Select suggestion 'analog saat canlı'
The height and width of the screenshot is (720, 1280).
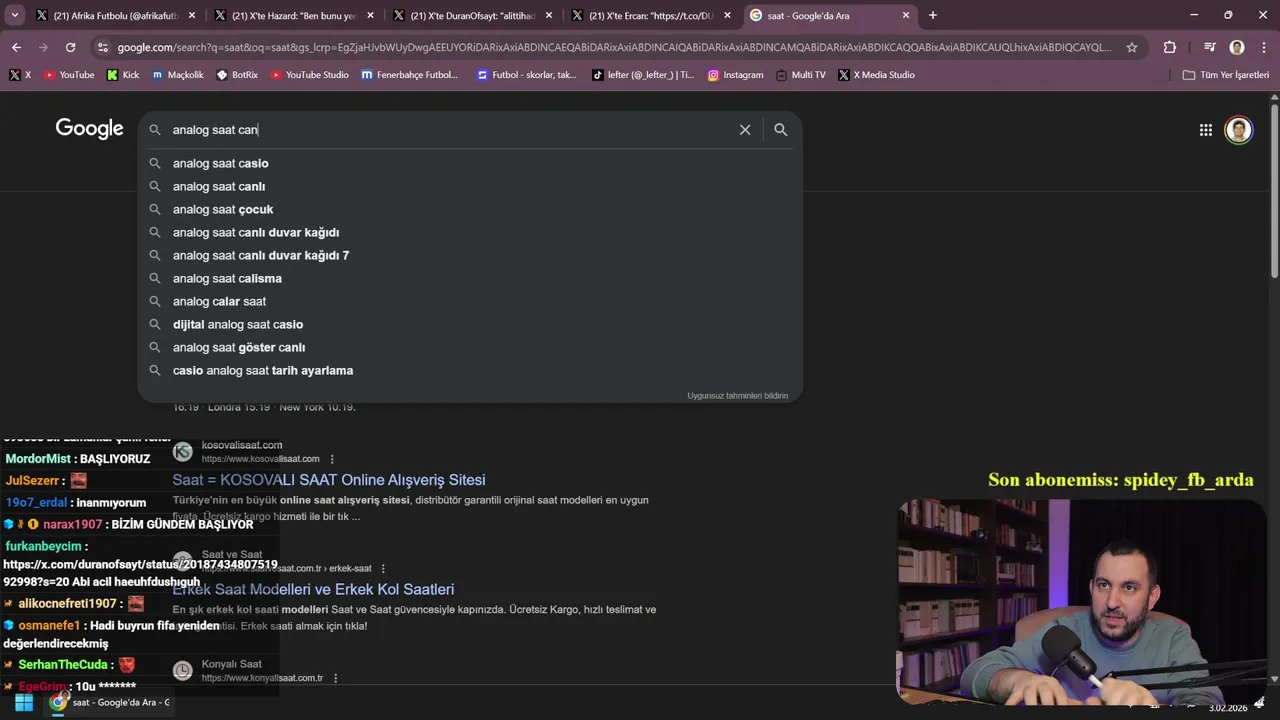click(x=470, y=186)
